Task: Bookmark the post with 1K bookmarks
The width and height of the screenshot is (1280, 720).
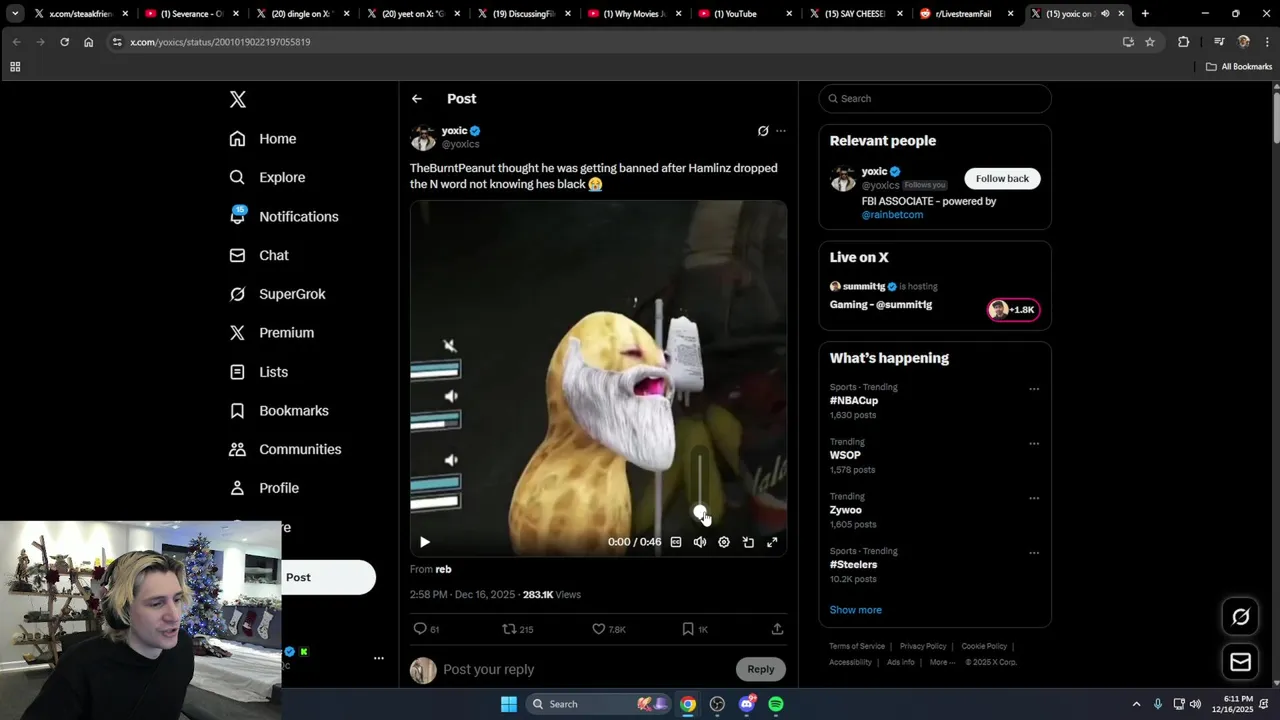Action: (x=694, y=629)
